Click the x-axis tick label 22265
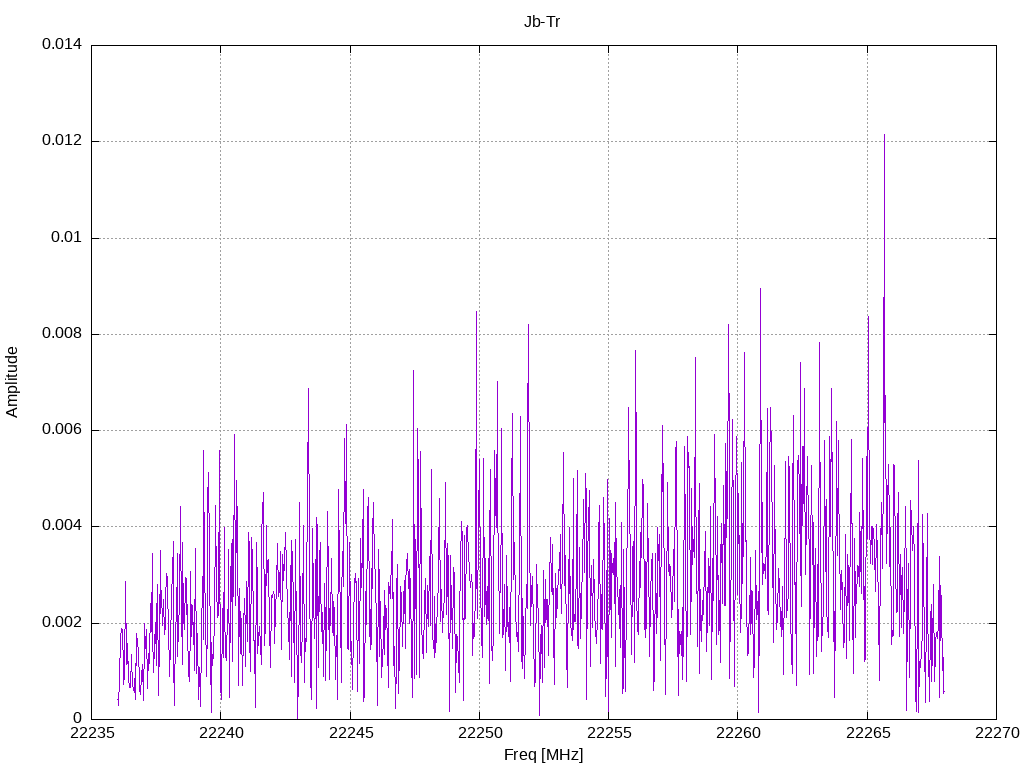The width and height of the screenshot is (1024, 768). (x=868, y=733)
